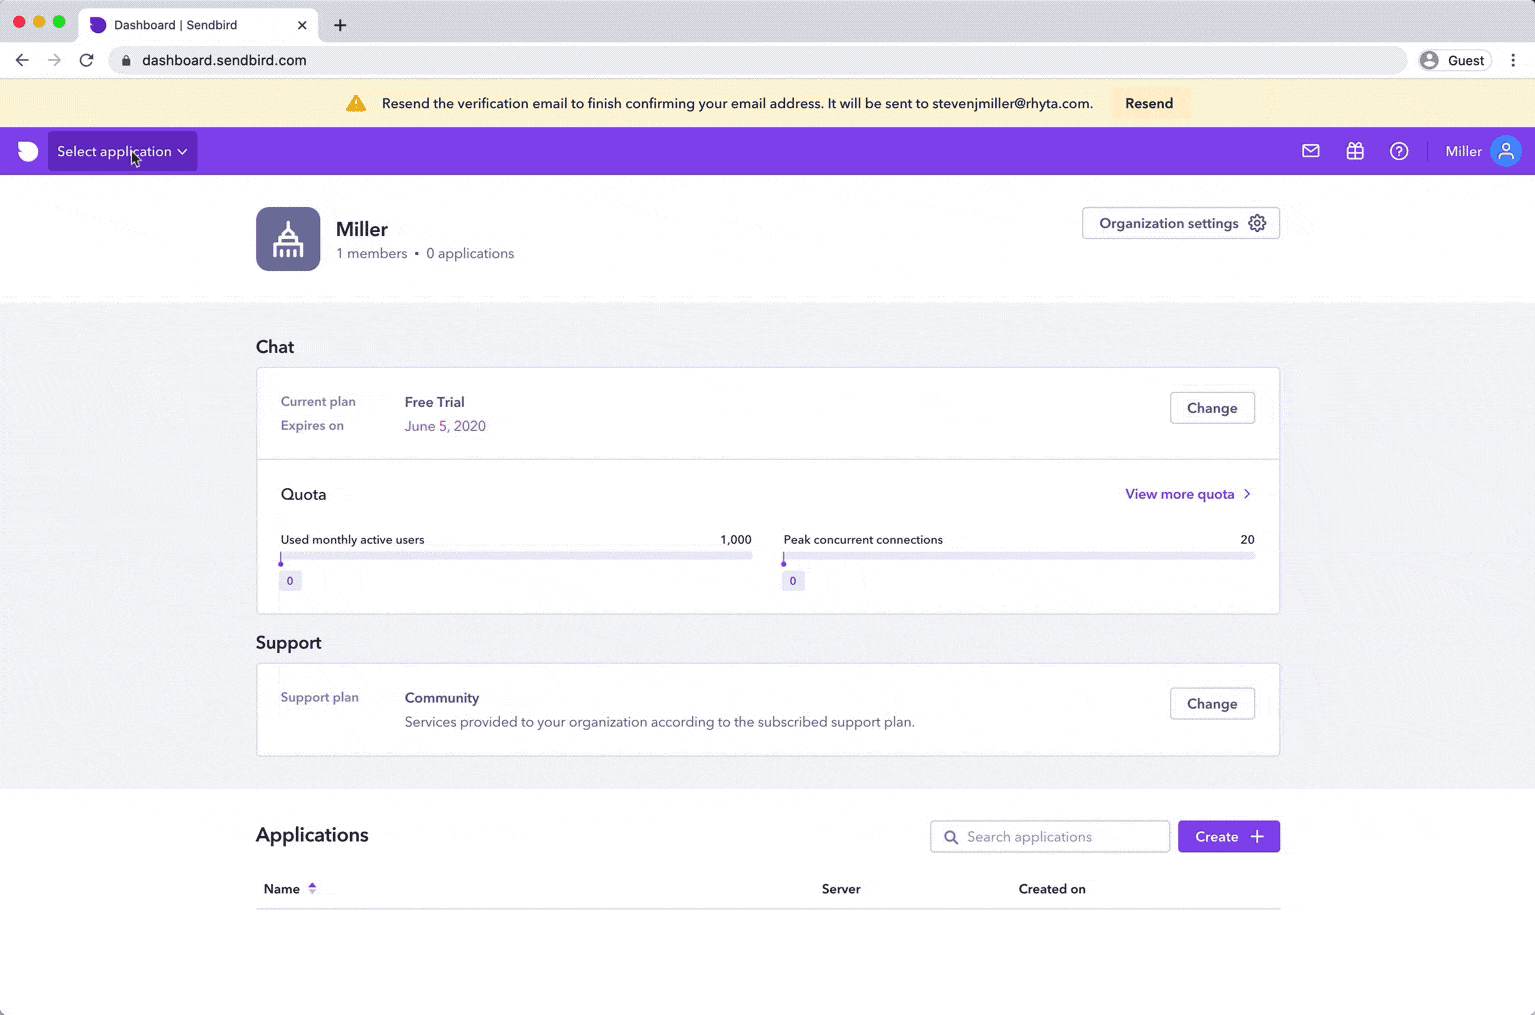Open Chrome's three-dot browser menu
1535x1015 pixels.
[1513, 60]
